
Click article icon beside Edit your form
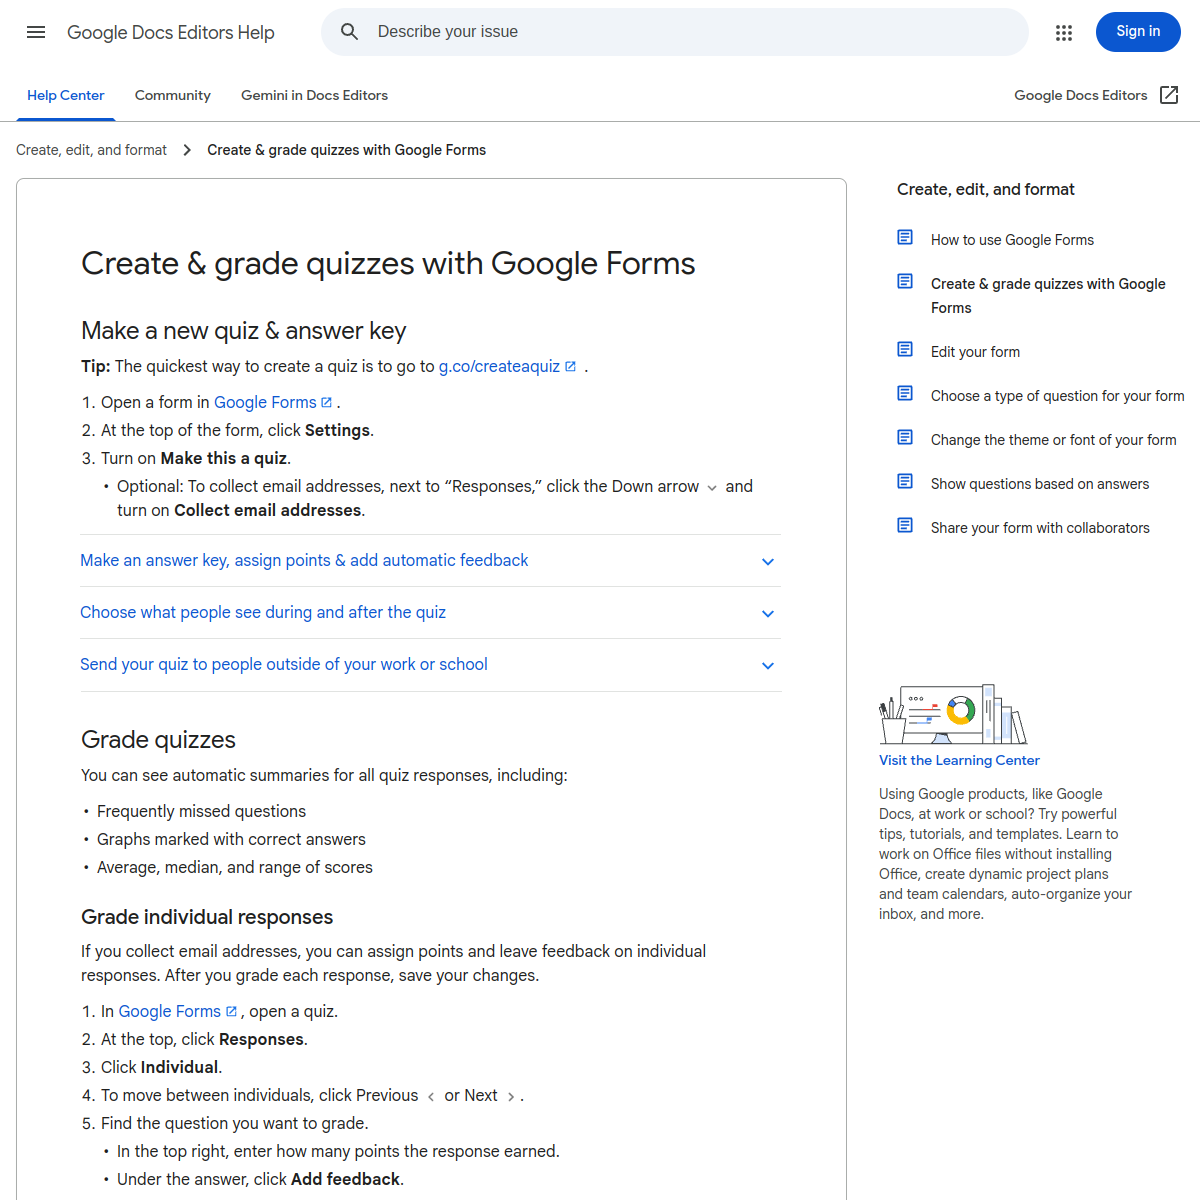905,350
